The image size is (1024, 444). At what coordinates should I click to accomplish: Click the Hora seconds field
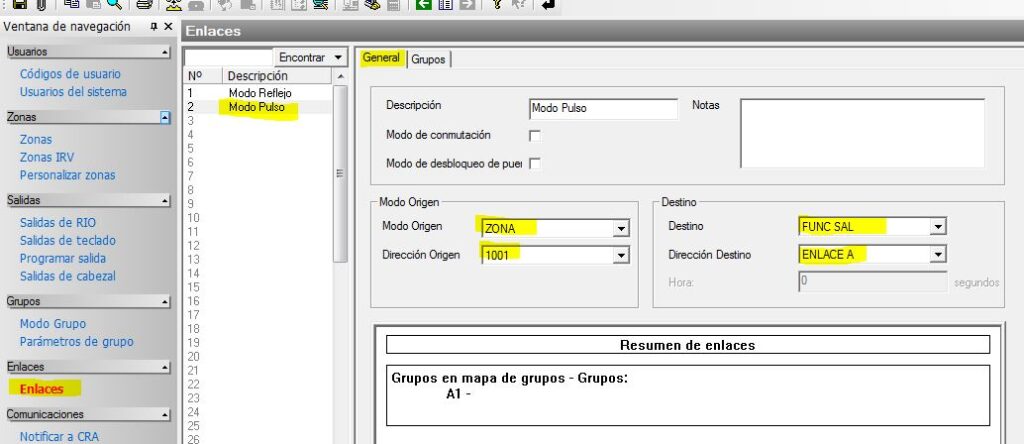tap(872, 282)
